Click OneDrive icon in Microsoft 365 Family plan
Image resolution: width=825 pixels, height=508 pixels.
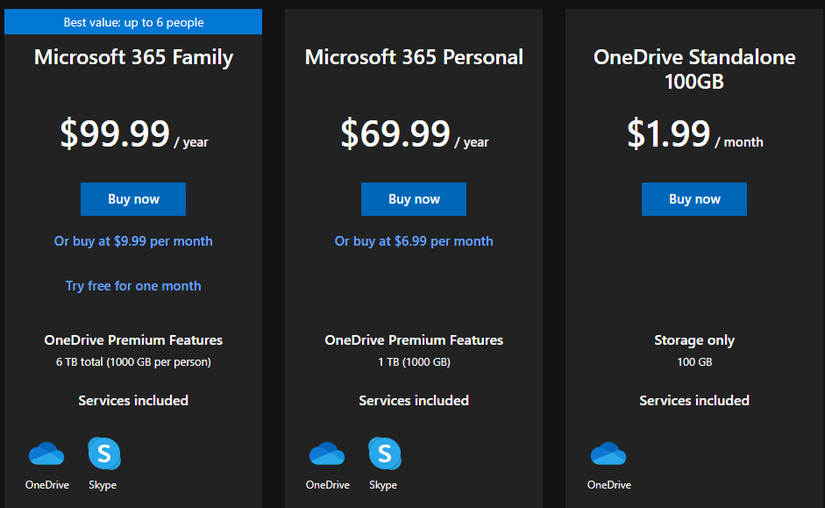(47, 454)
